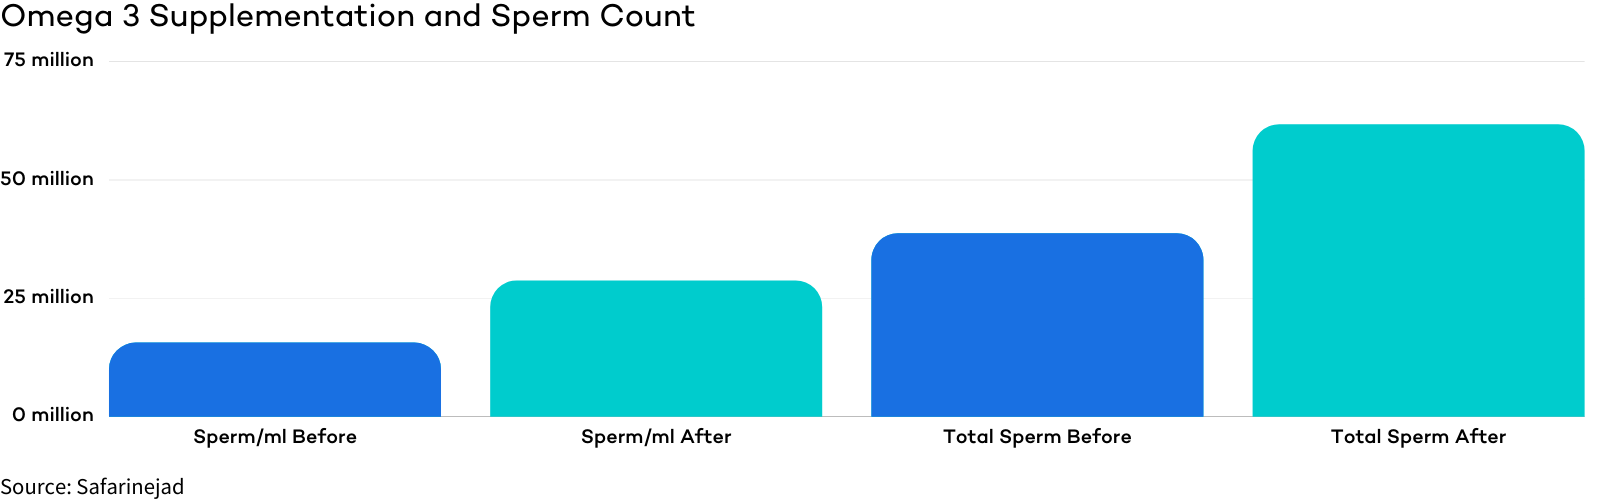Click the shortest blue bar's top edge
This screenshot has width=1600, height=500.
pos(275,343)
